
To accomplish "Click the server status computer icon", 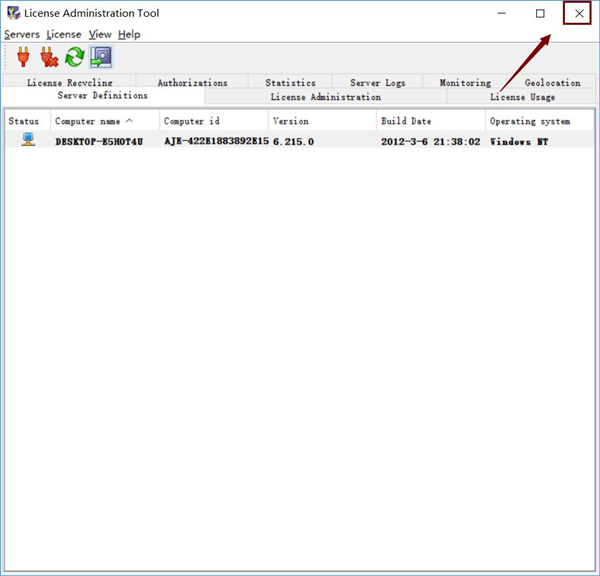I will pos(28,139).
